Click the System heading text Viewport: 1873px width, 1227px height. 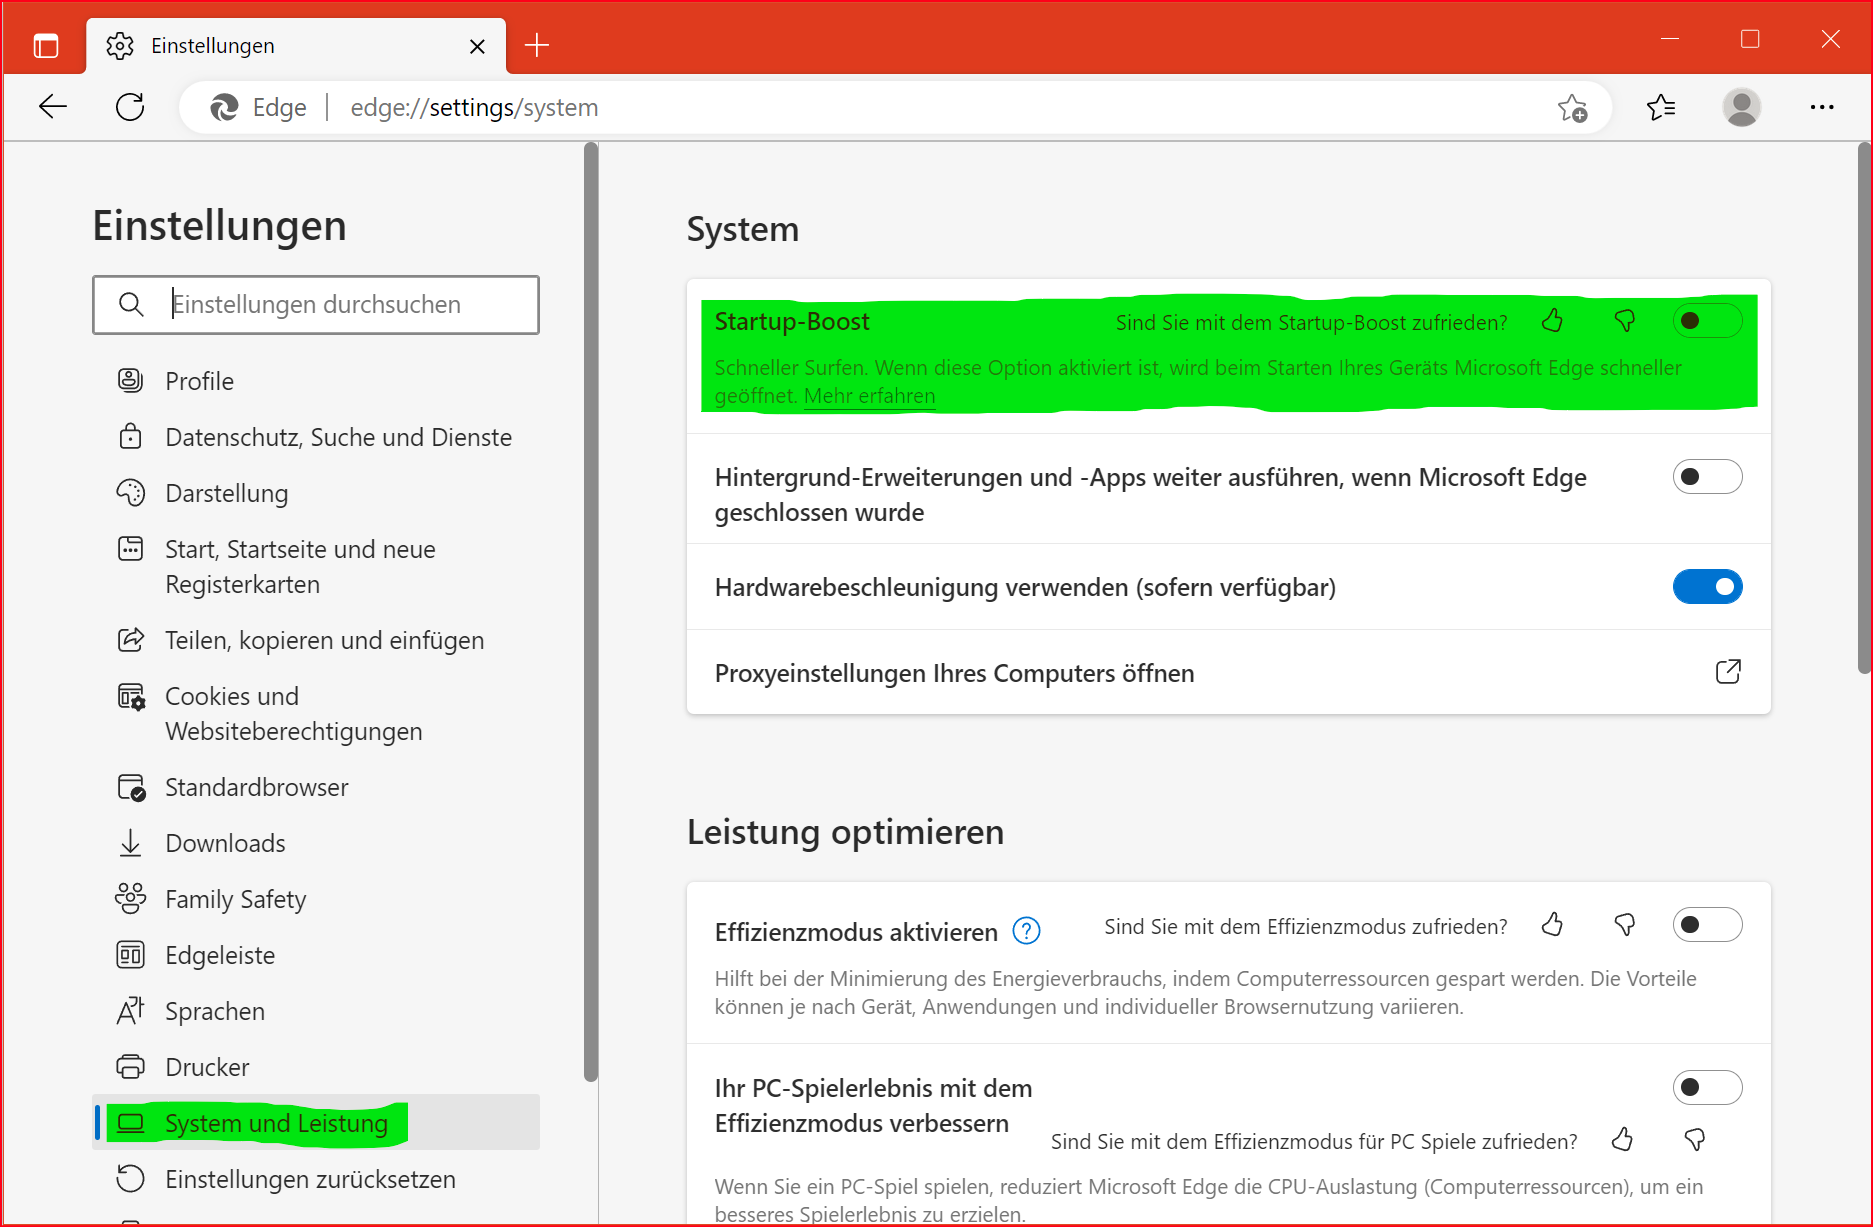click(x=742, y=229)
